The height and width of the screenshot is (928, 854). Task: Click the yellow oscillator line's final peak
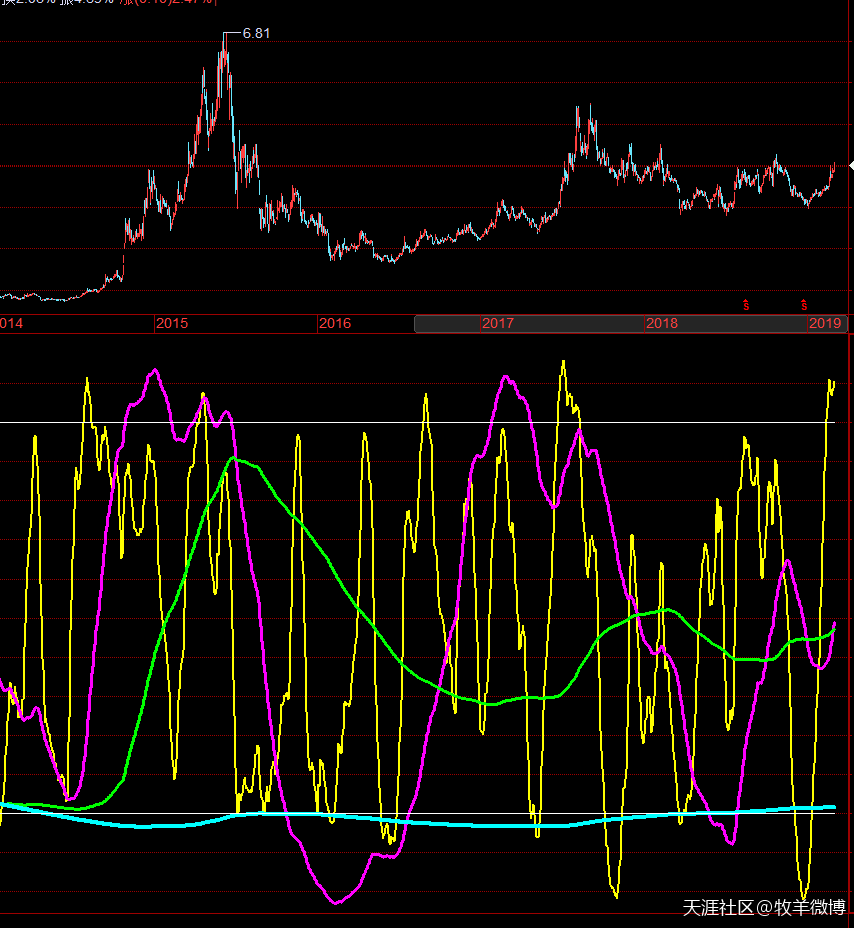[x=831, y=381]
